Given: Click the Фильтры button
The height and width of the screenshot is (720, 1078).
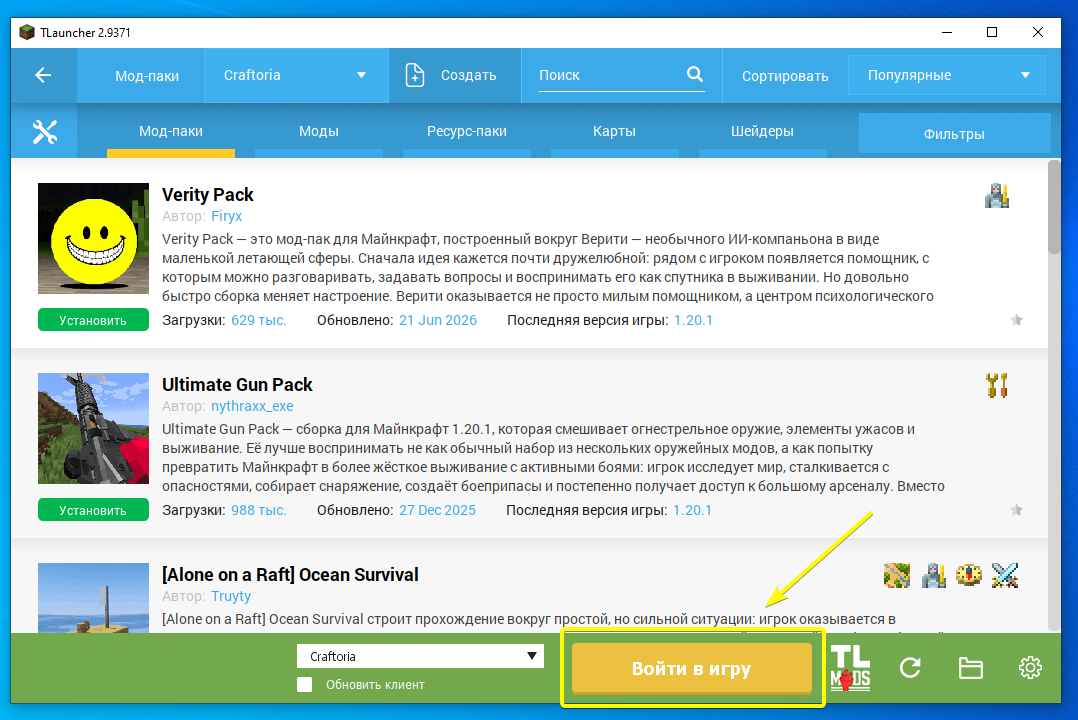Looking at the screenshot, I should [x=954, y=134].
